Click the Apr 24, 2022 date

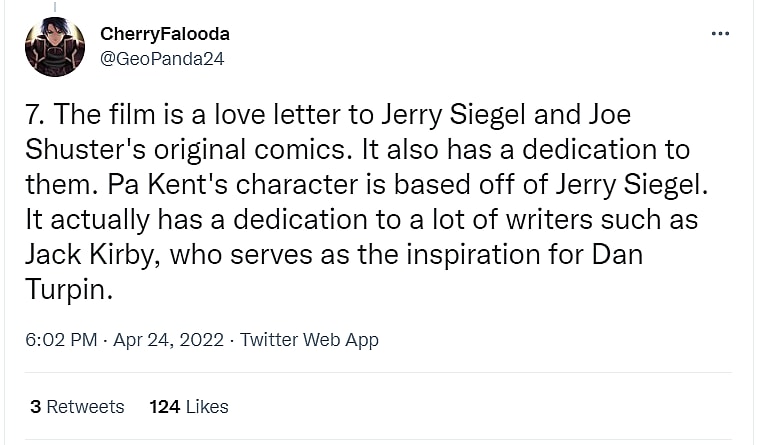click(167, 340)
